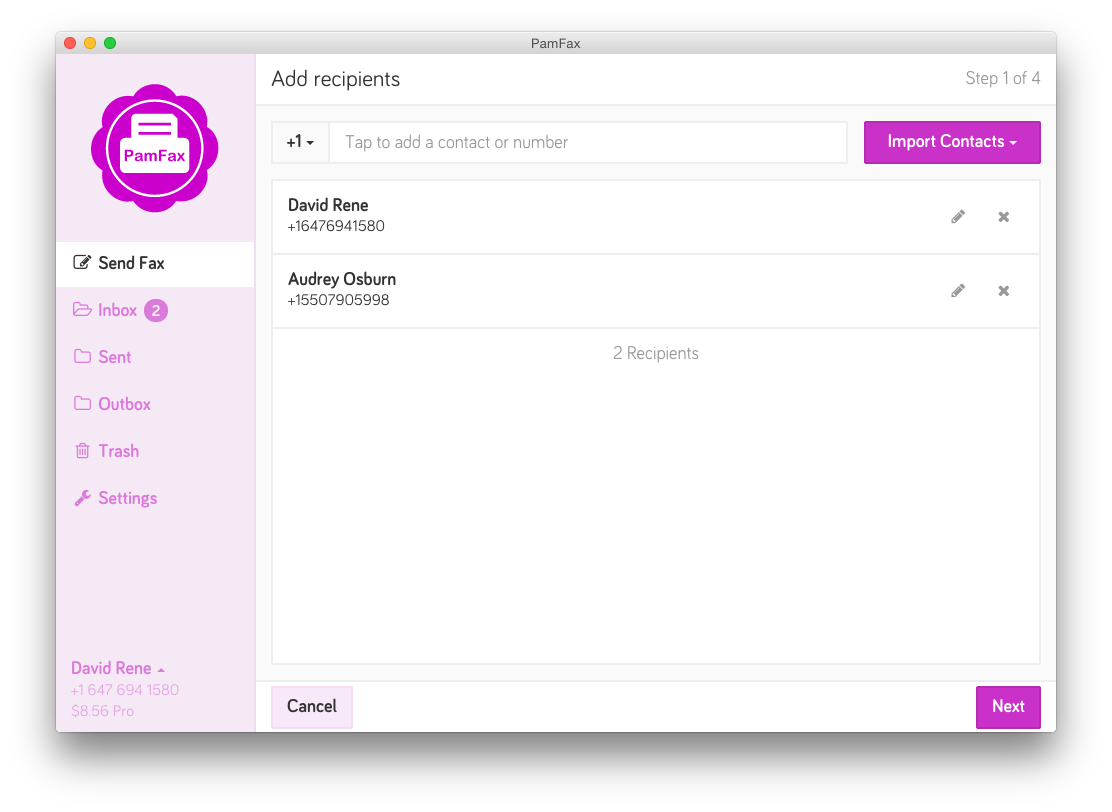Select the Audrey Osburn recipient name
The height and width of the screenshot is (812, 1112).
click(342, 279)
